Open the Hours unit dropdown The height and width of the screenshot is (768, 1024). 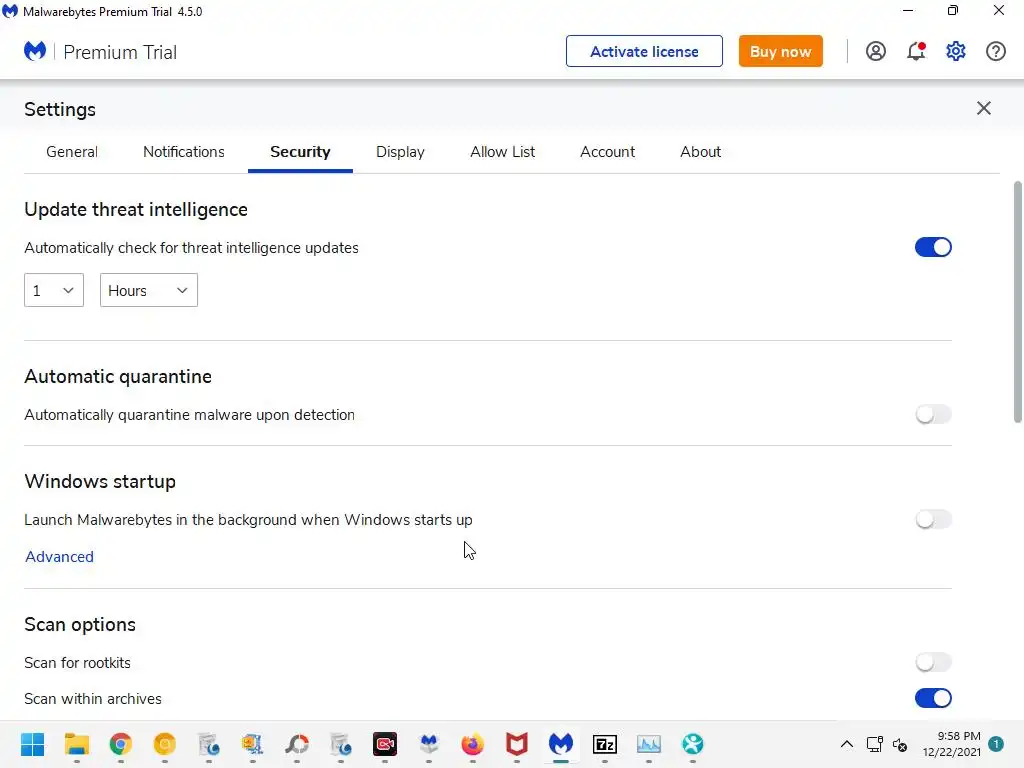pyautogui.click(x=148, y=290)
